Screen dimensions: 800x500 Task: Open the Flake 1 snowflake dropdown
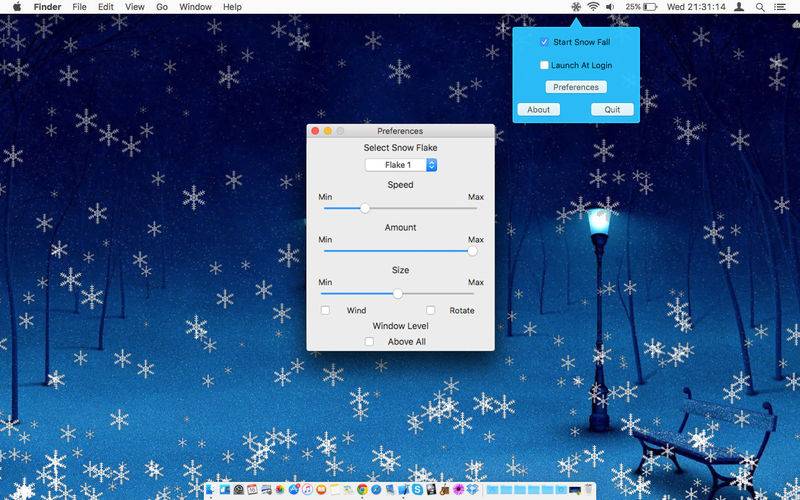tap(401, 165)
